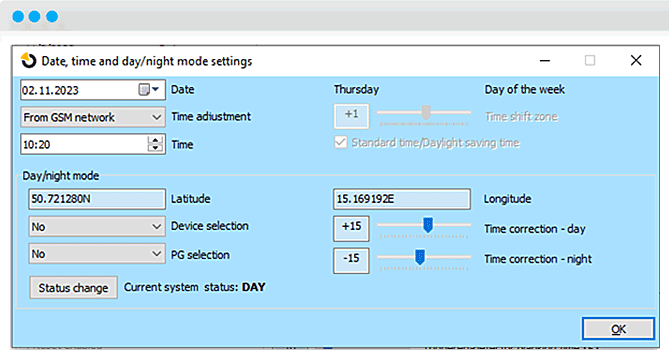The image size is (669, 362).
Task: Edit the Latitude field 50.721280N
Action: pyautogui.click(x=97, y=199)
